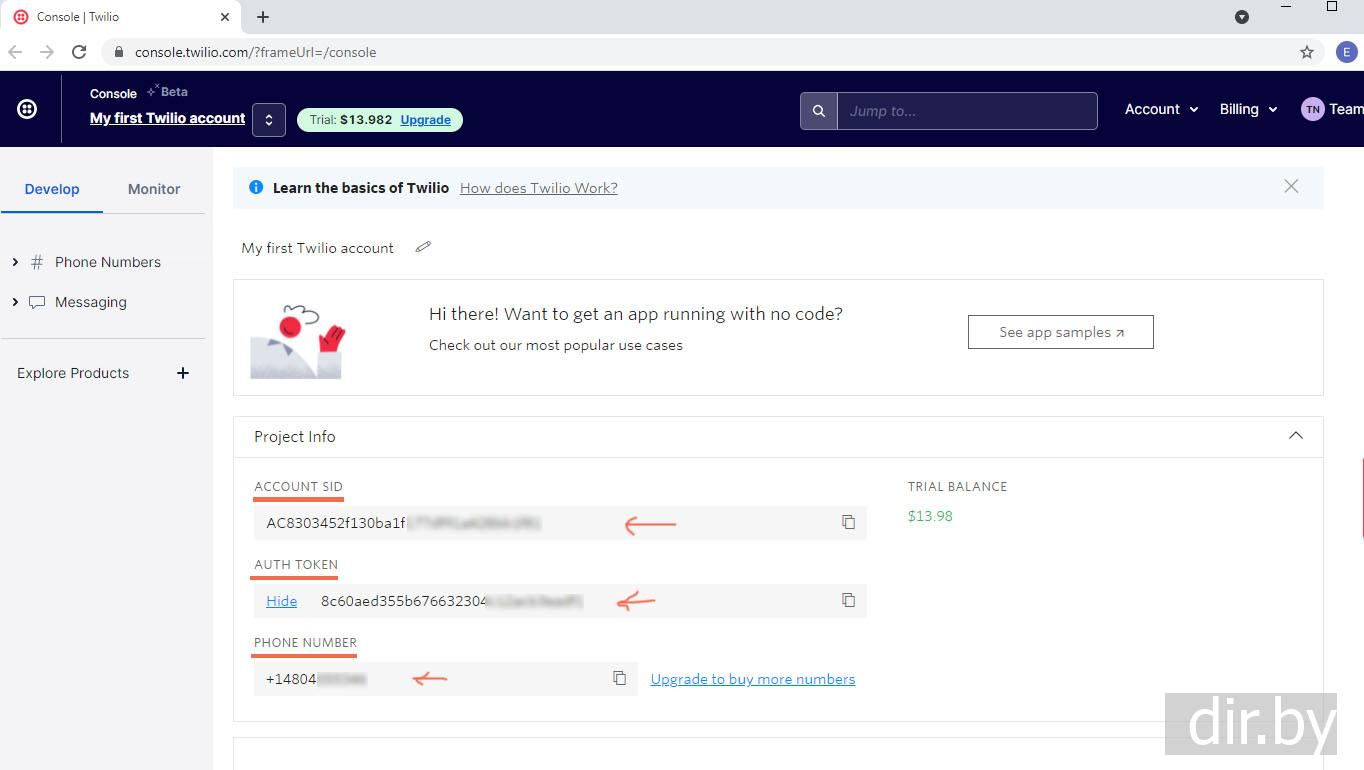This screenshot has width=1364, height=770.
Task: Switch to the Monitor tab
Action: click(154, 189)
